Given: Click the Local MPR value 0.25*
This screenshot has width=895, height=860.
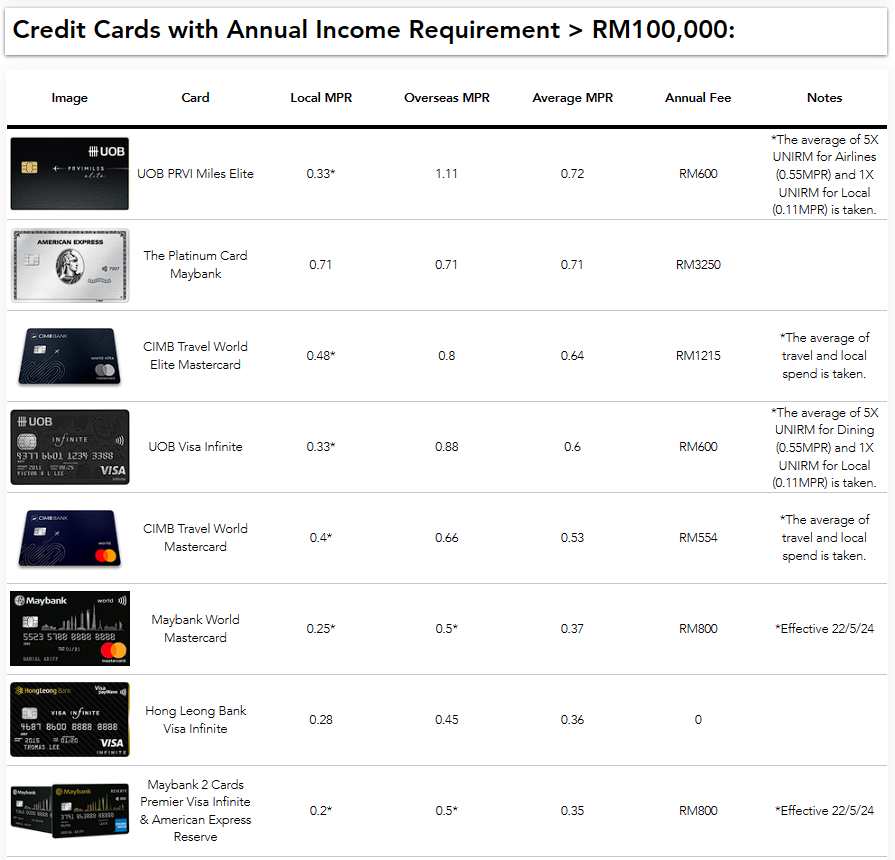Looking at the screenshot, I should coord(321,628).
